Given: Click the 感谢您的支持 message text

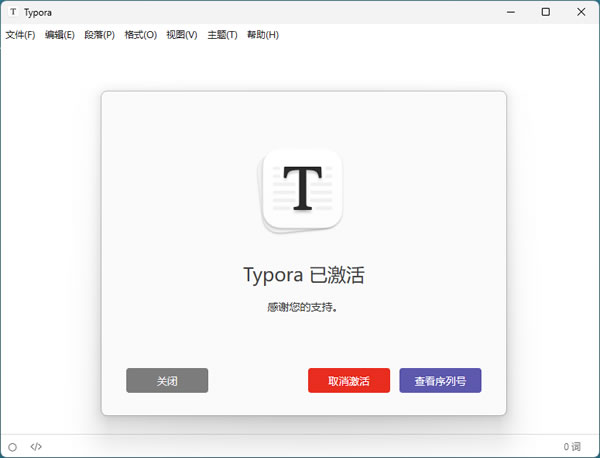Looking at the screenshot, I should tap(302, 307).
